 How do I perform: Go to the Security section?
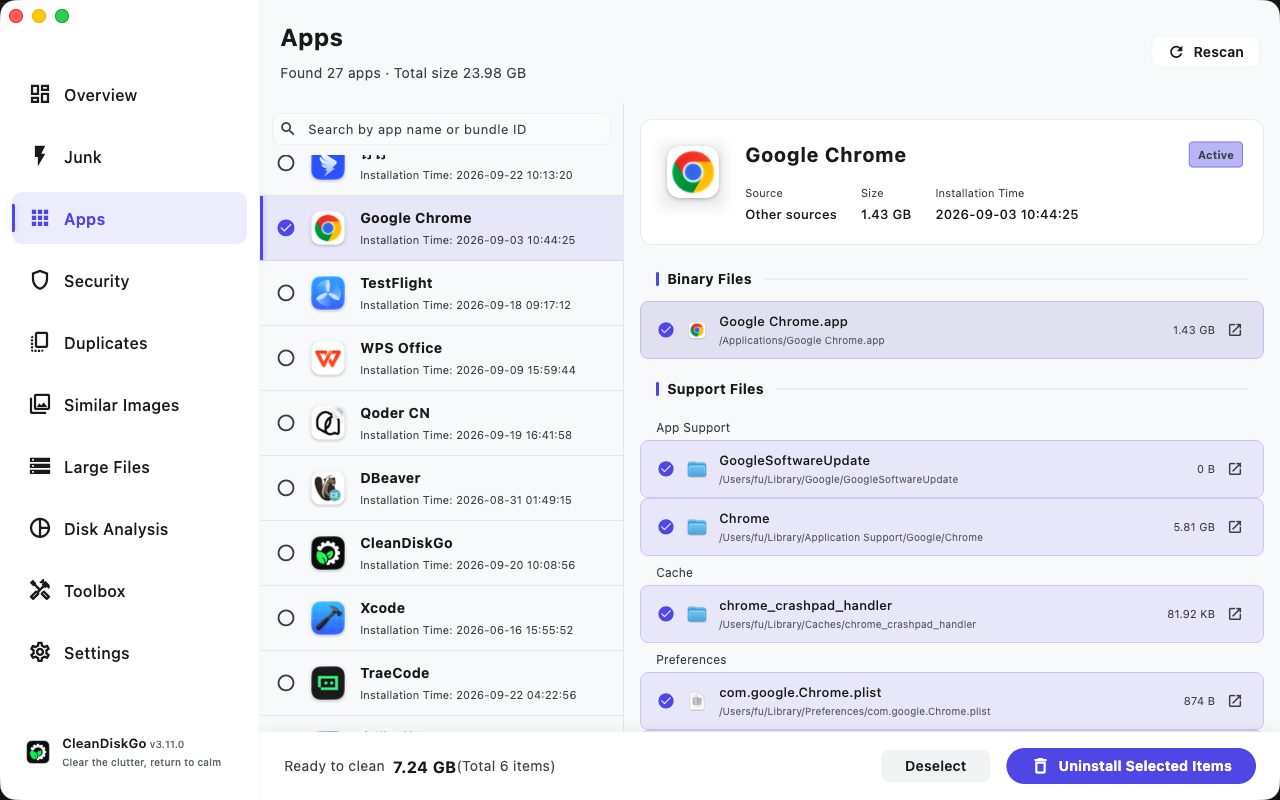[129, 280]
